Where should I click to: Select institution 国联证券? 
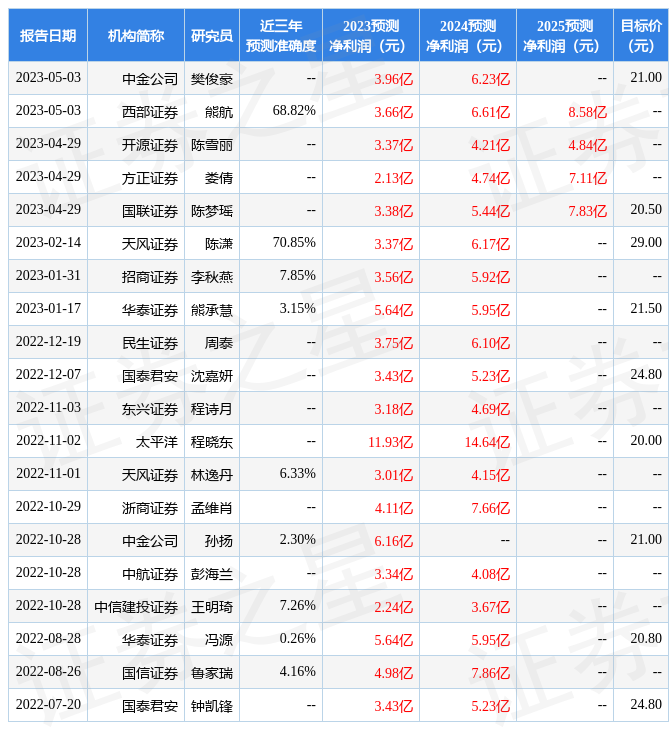150,211
